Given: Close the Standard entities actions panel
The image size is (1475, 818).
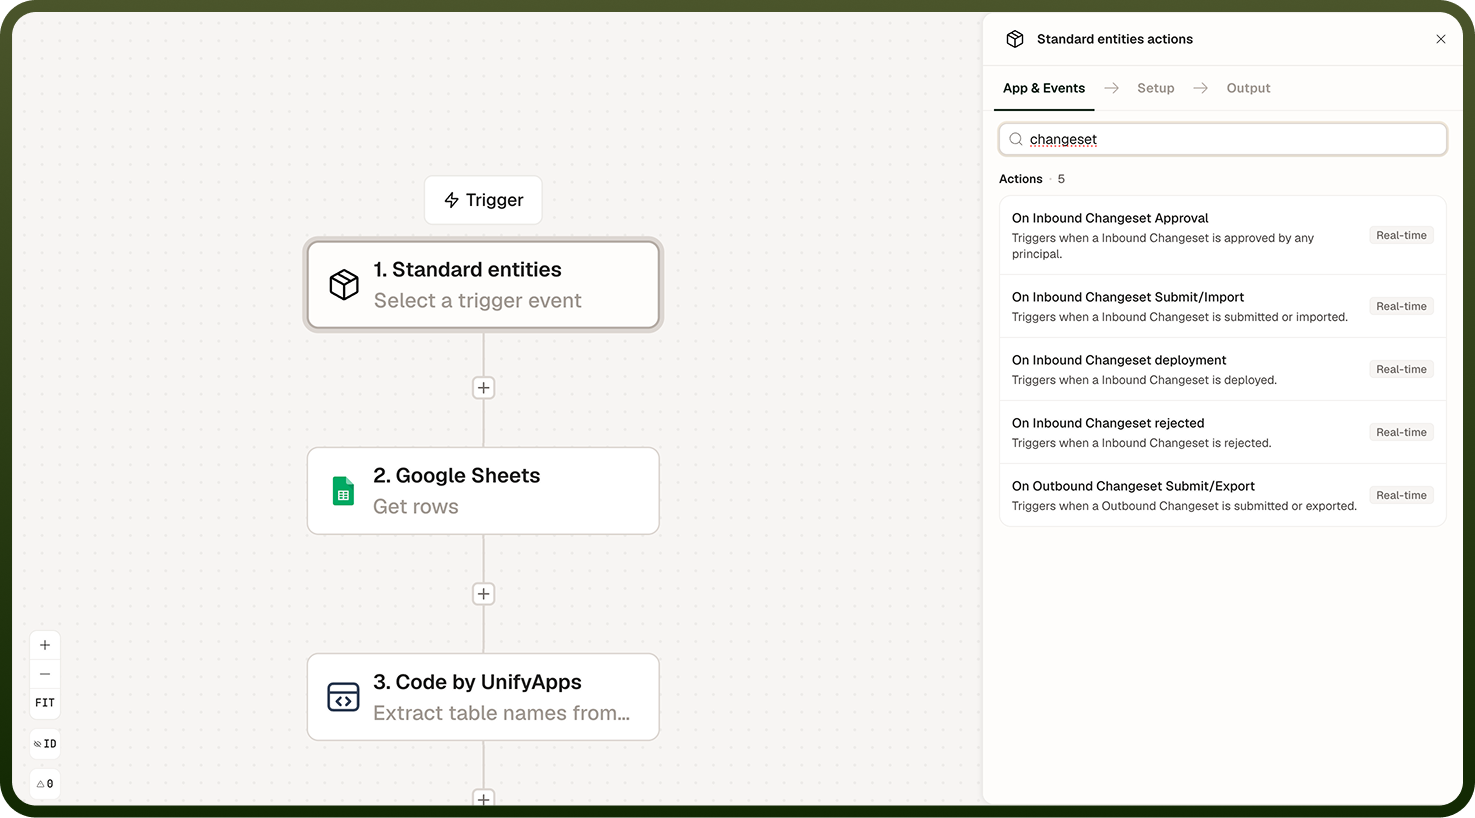Looking at the screenshot, I should 1441,39.
